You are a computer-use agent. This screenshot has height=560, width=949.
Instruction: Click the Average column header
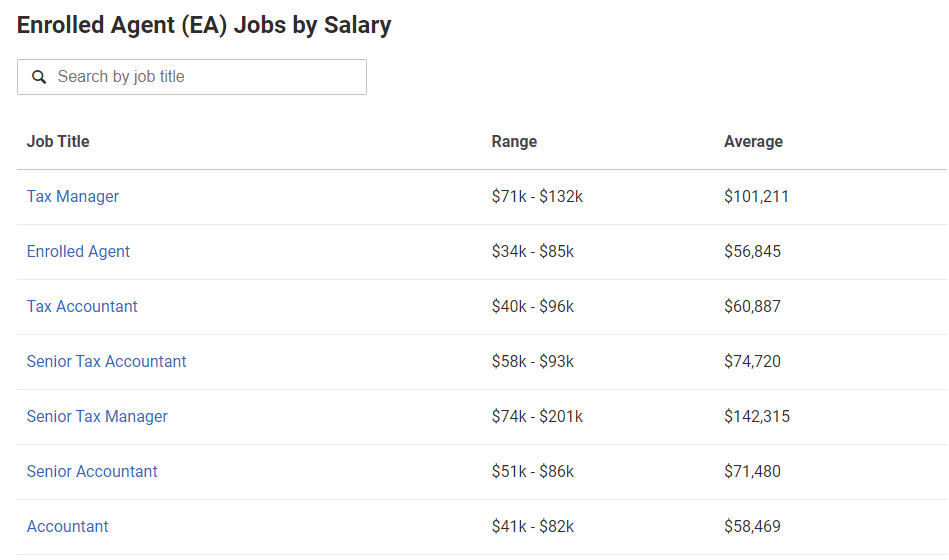(753, 142)
